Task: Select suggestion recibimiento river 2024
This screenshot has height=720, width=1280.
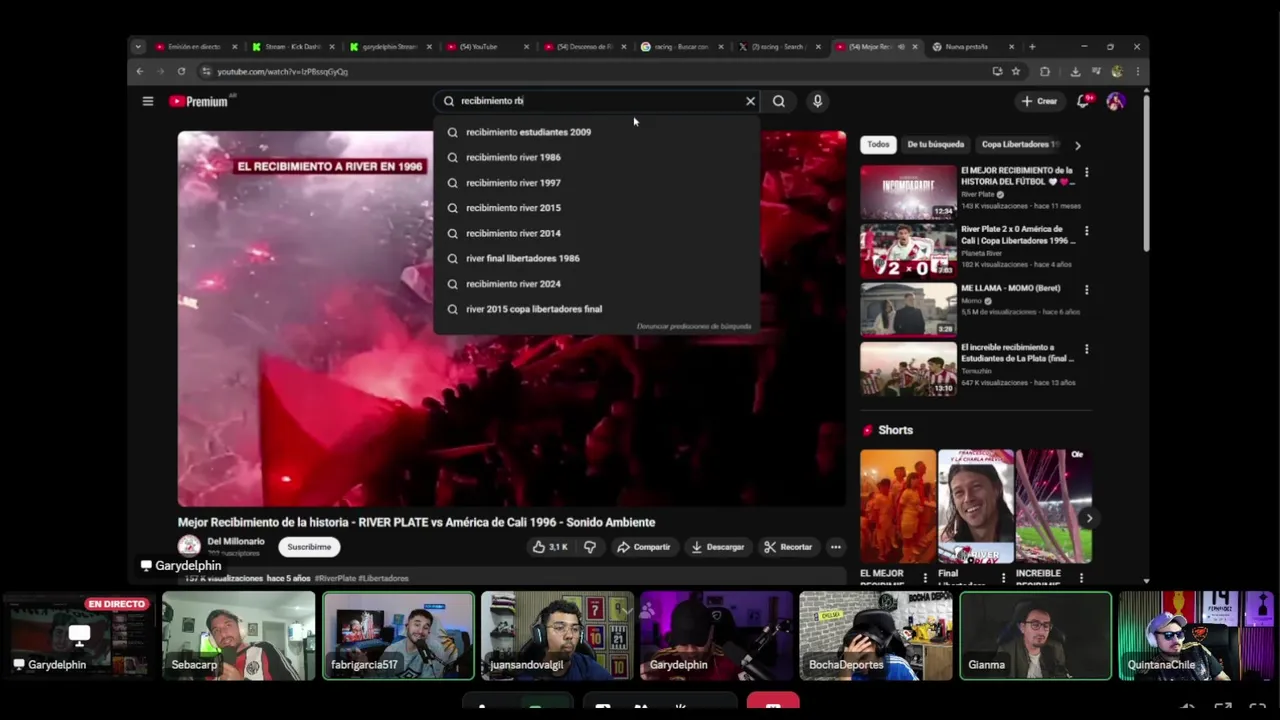Action: point(596,284)
